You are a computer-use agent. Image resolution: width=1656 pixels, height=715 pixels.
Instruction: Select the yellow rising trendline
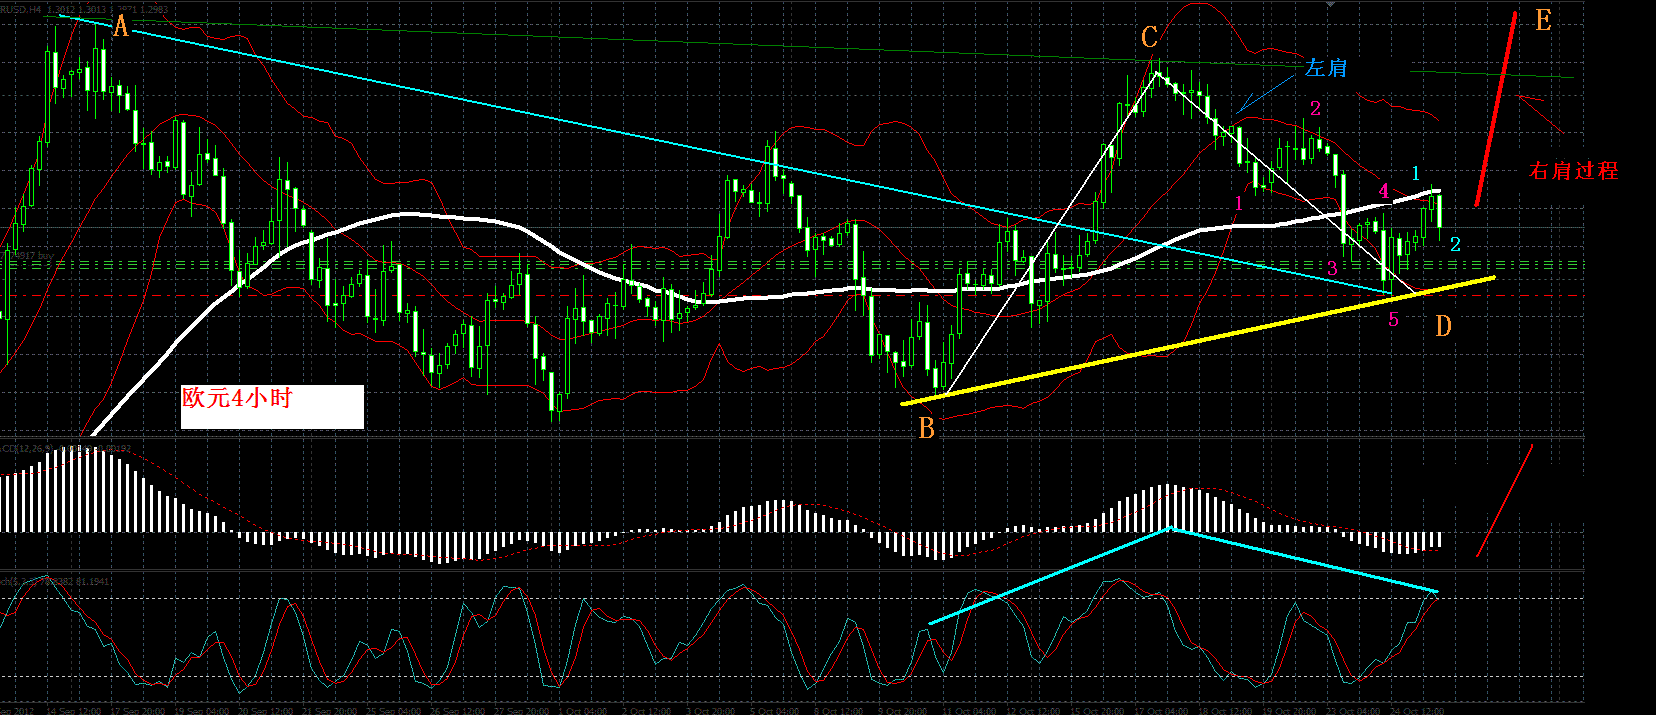pos(1197,341)
